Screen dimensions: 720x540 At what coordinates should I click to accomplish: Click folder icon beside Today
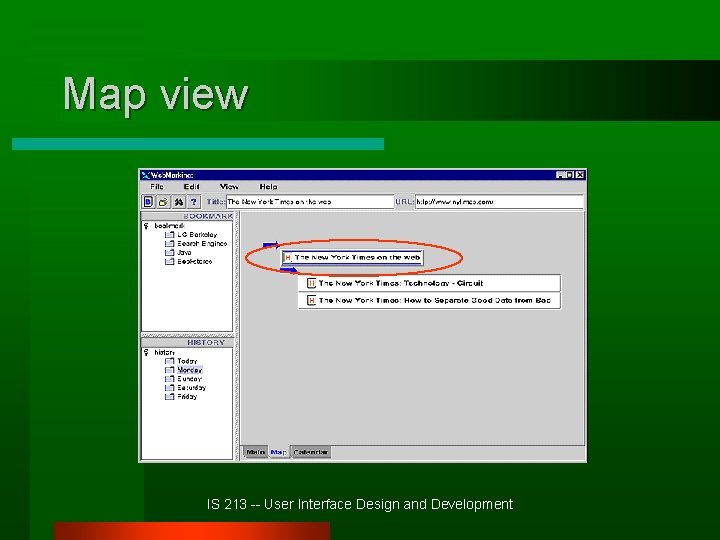(x=169, y=361)
